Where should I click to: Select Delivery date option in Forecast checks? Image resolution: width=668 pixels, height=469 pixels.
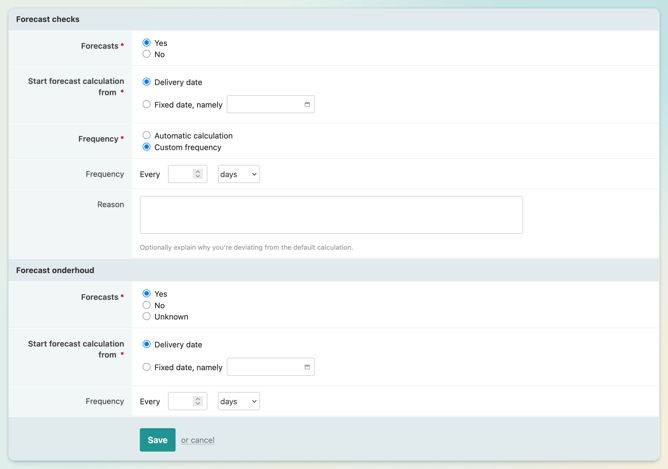(147, 82)
